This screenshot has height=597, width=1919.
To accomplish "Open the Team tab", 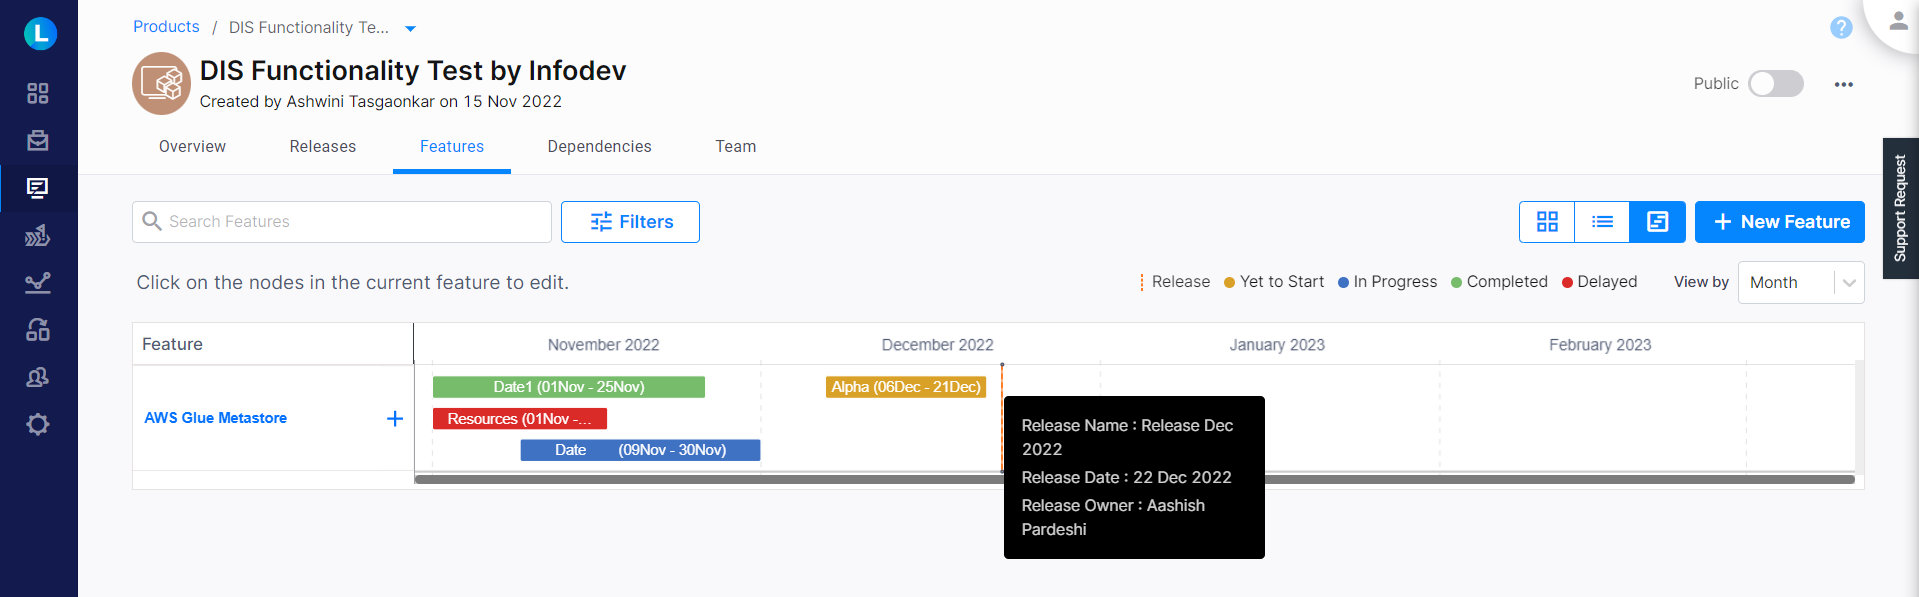I will tap(735, 146).
